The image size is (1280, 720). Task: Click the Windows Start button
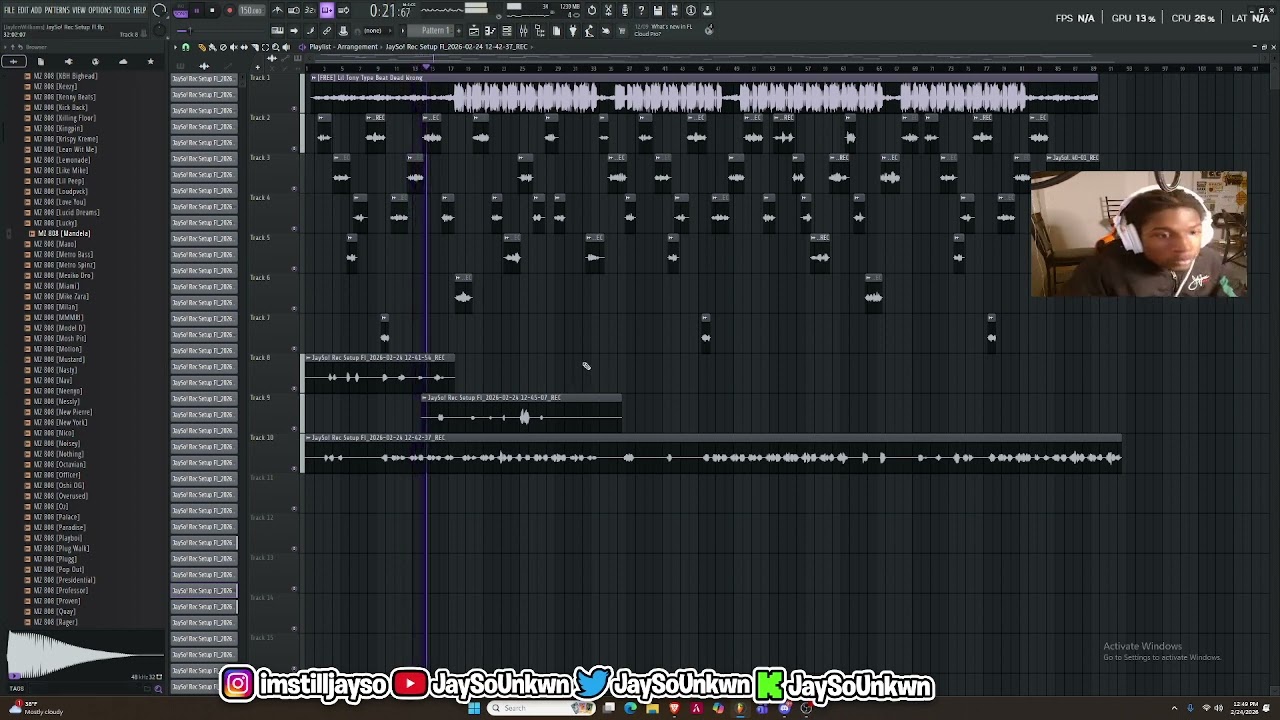pyautogui.click(x=474, y=708)
